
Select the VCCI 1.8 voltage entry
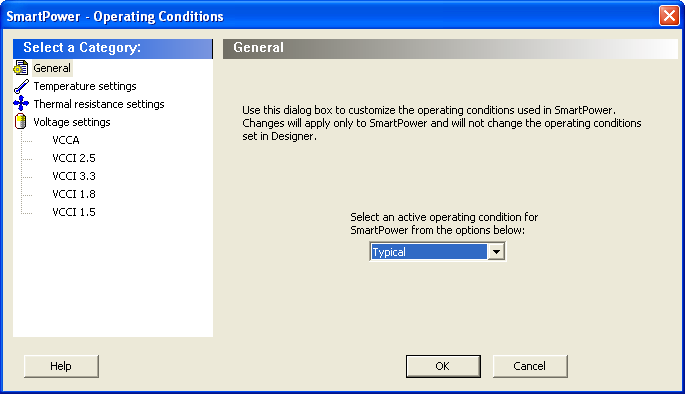(74, 194)
